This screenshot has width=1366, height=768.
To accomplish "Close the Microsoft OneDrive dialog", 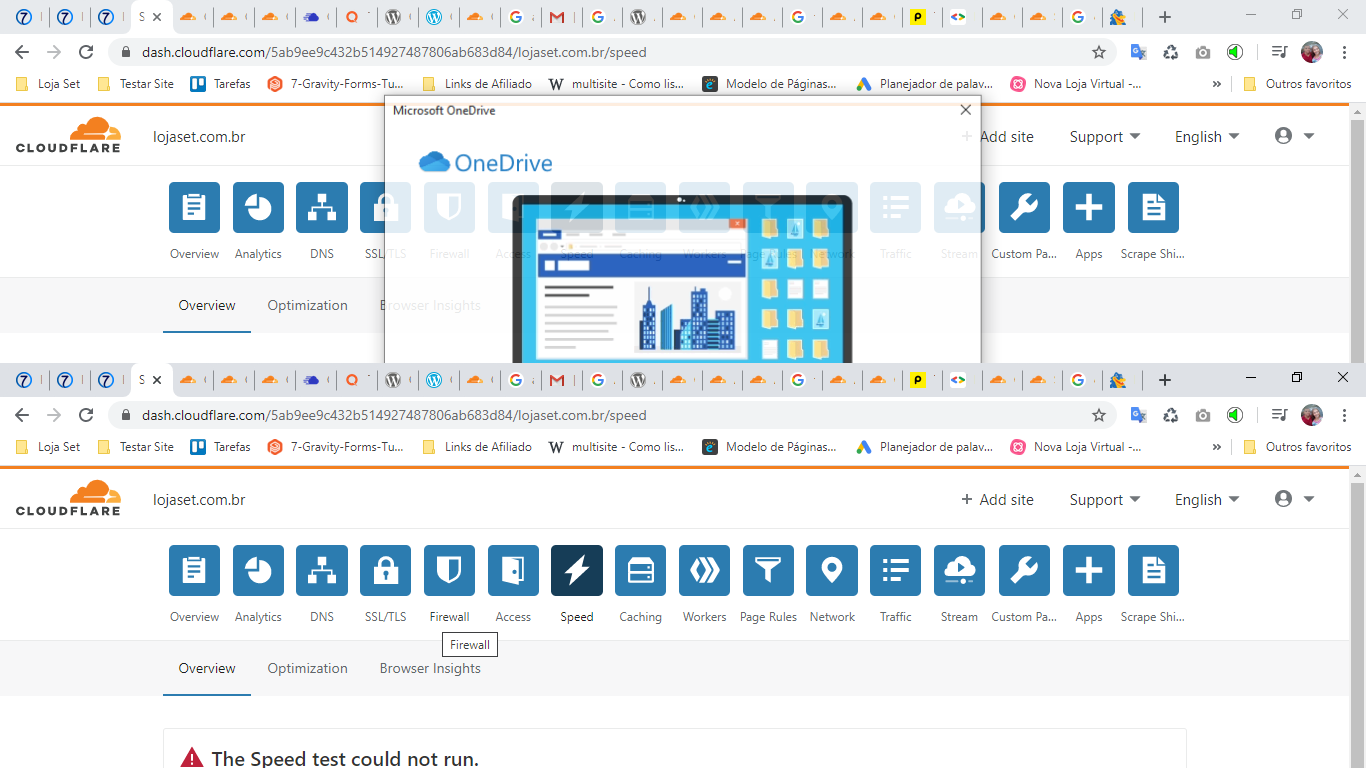I will pyautogui.click(x=965, y=110).
